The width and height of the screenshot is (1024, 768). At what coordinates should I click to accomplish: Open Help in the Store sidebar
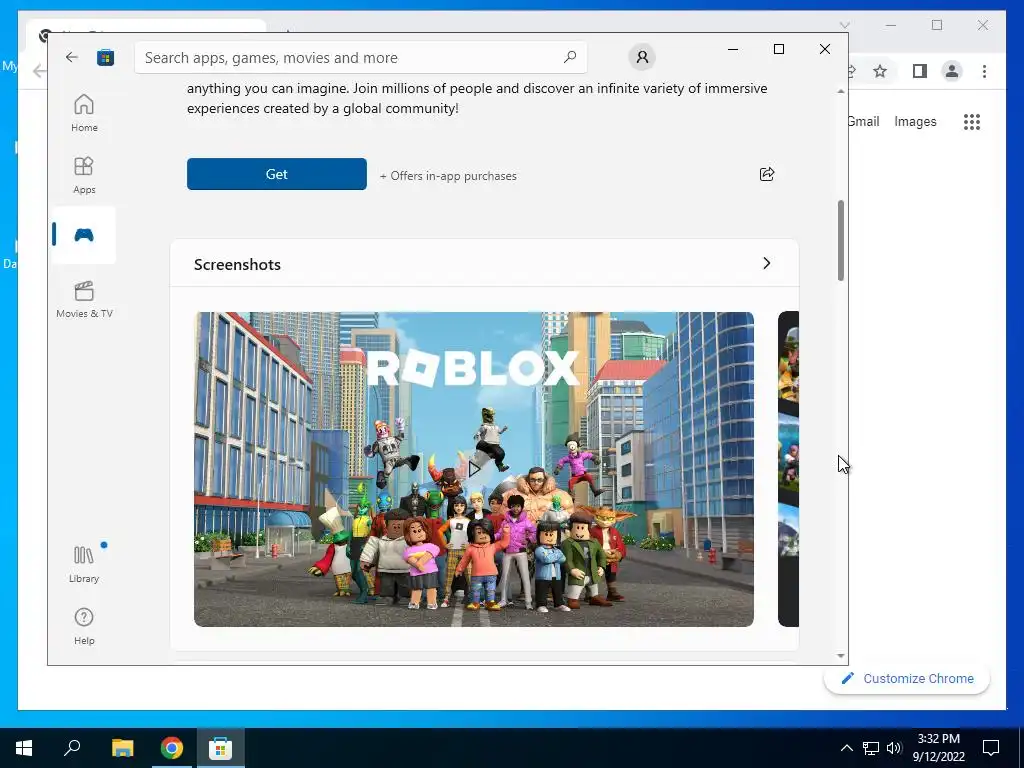click(x=84, y=626)
